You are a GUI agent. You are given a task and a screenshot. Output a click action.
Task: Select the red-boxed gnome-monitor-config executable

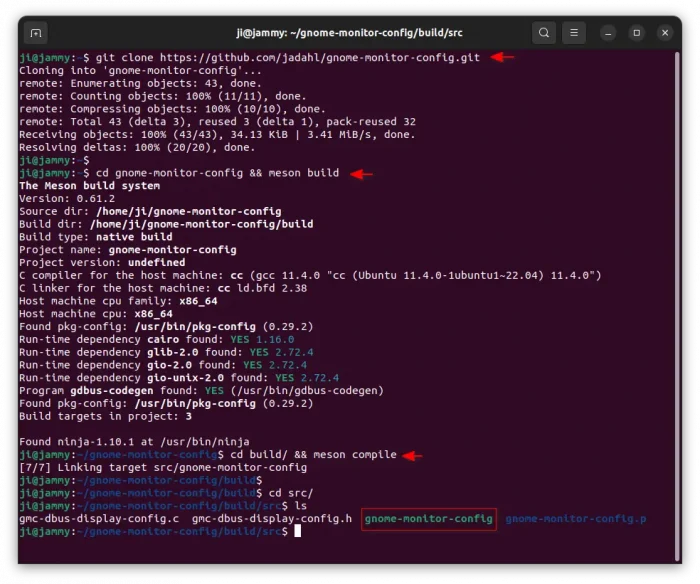click(428, 519)
